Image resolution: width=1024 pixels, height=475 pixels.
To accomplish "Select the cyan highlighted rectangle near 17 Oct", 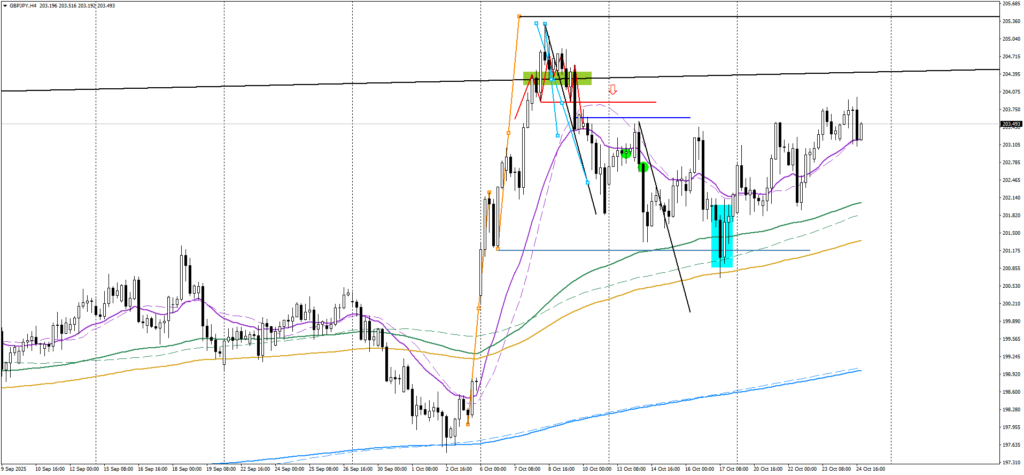I will (x=721, y=235).
